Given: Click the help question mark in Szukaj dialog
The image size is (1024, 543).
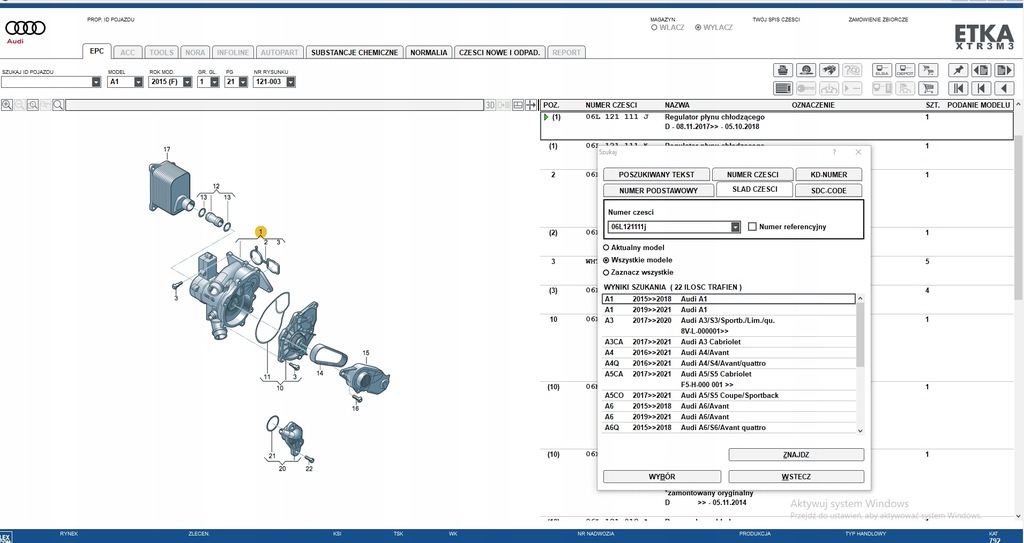Looking at the screenshot, I should coord(834,152).
